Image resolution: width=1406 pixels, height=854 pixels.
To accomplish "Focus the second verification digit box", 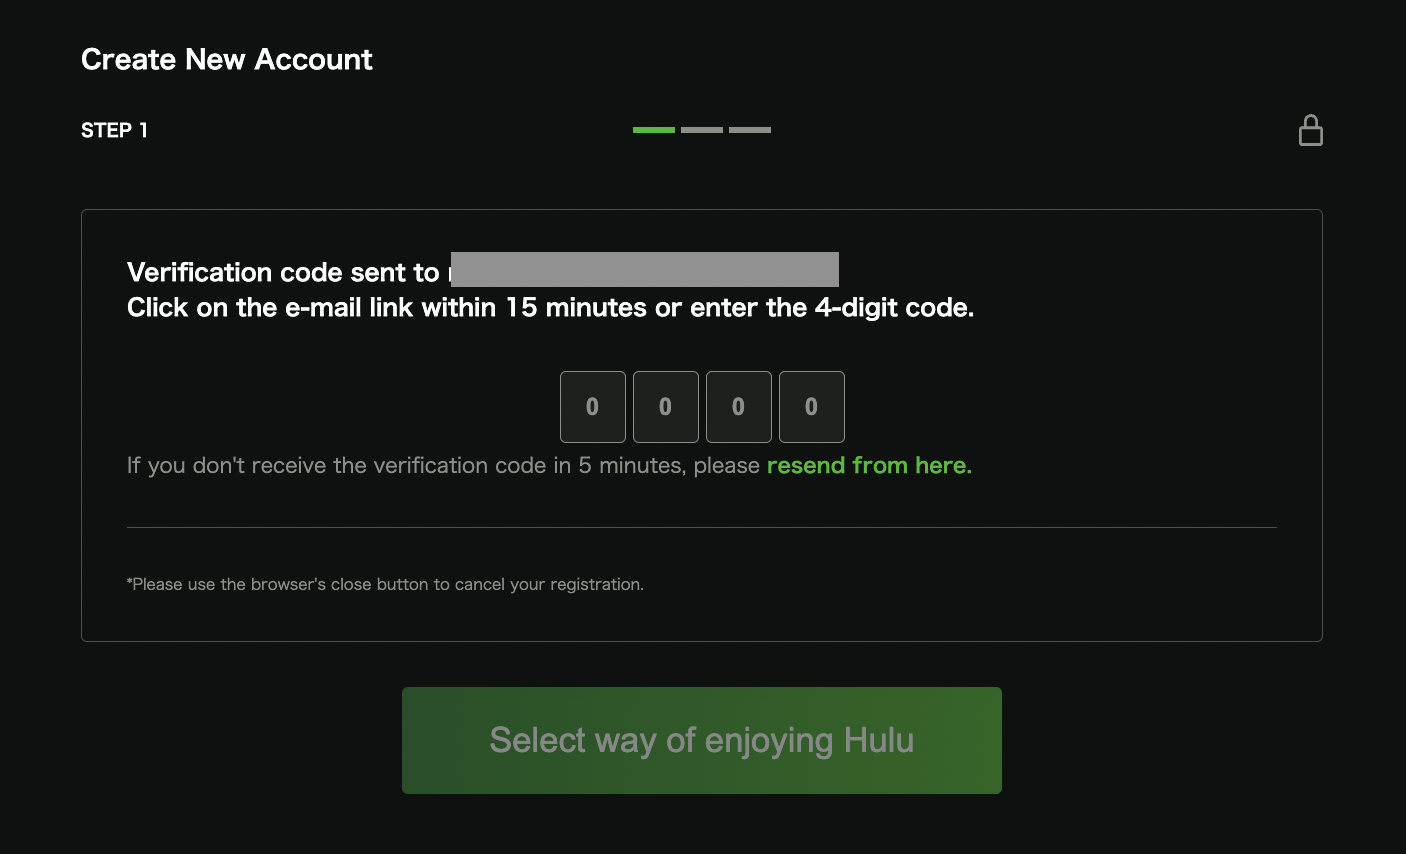I will coord(666,407).
